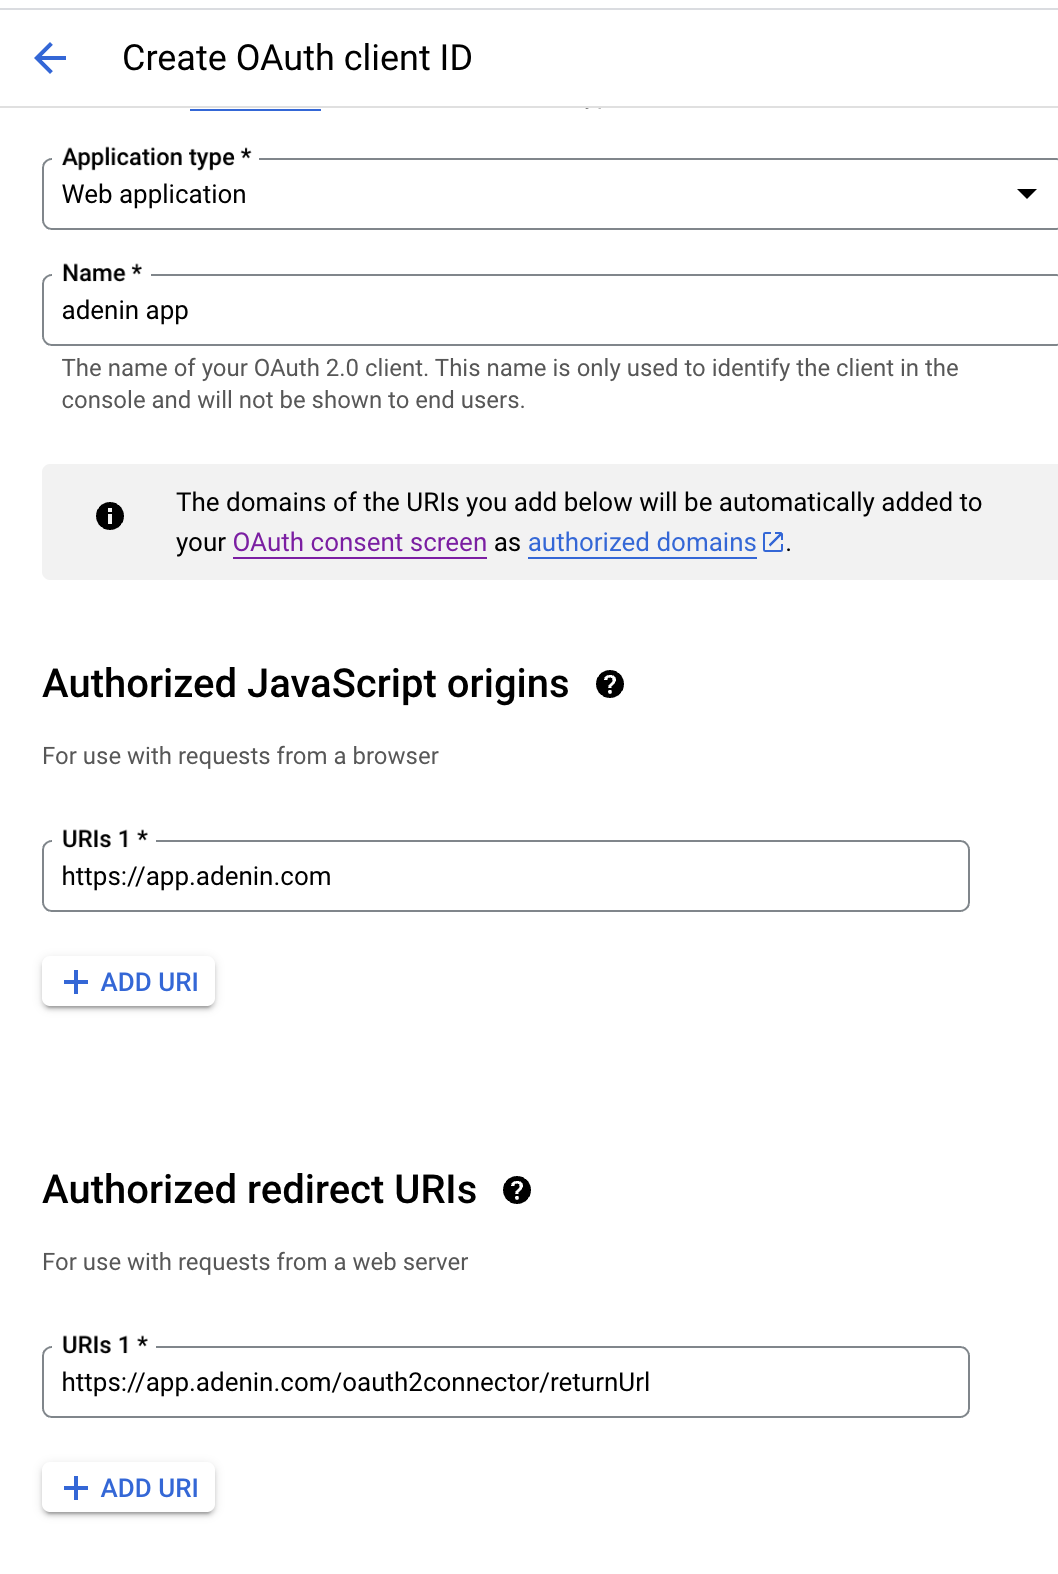Click the Name field containing adenin app
Screen dimensions: 1058x1574
[x=500, y=311]
